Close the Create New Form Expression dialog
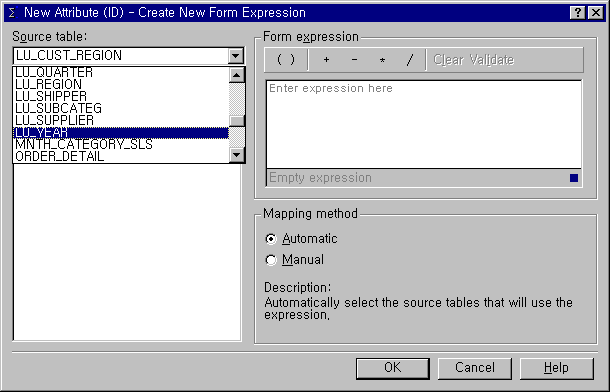Viewport: 610px width, 392px height. coord(596,13)
